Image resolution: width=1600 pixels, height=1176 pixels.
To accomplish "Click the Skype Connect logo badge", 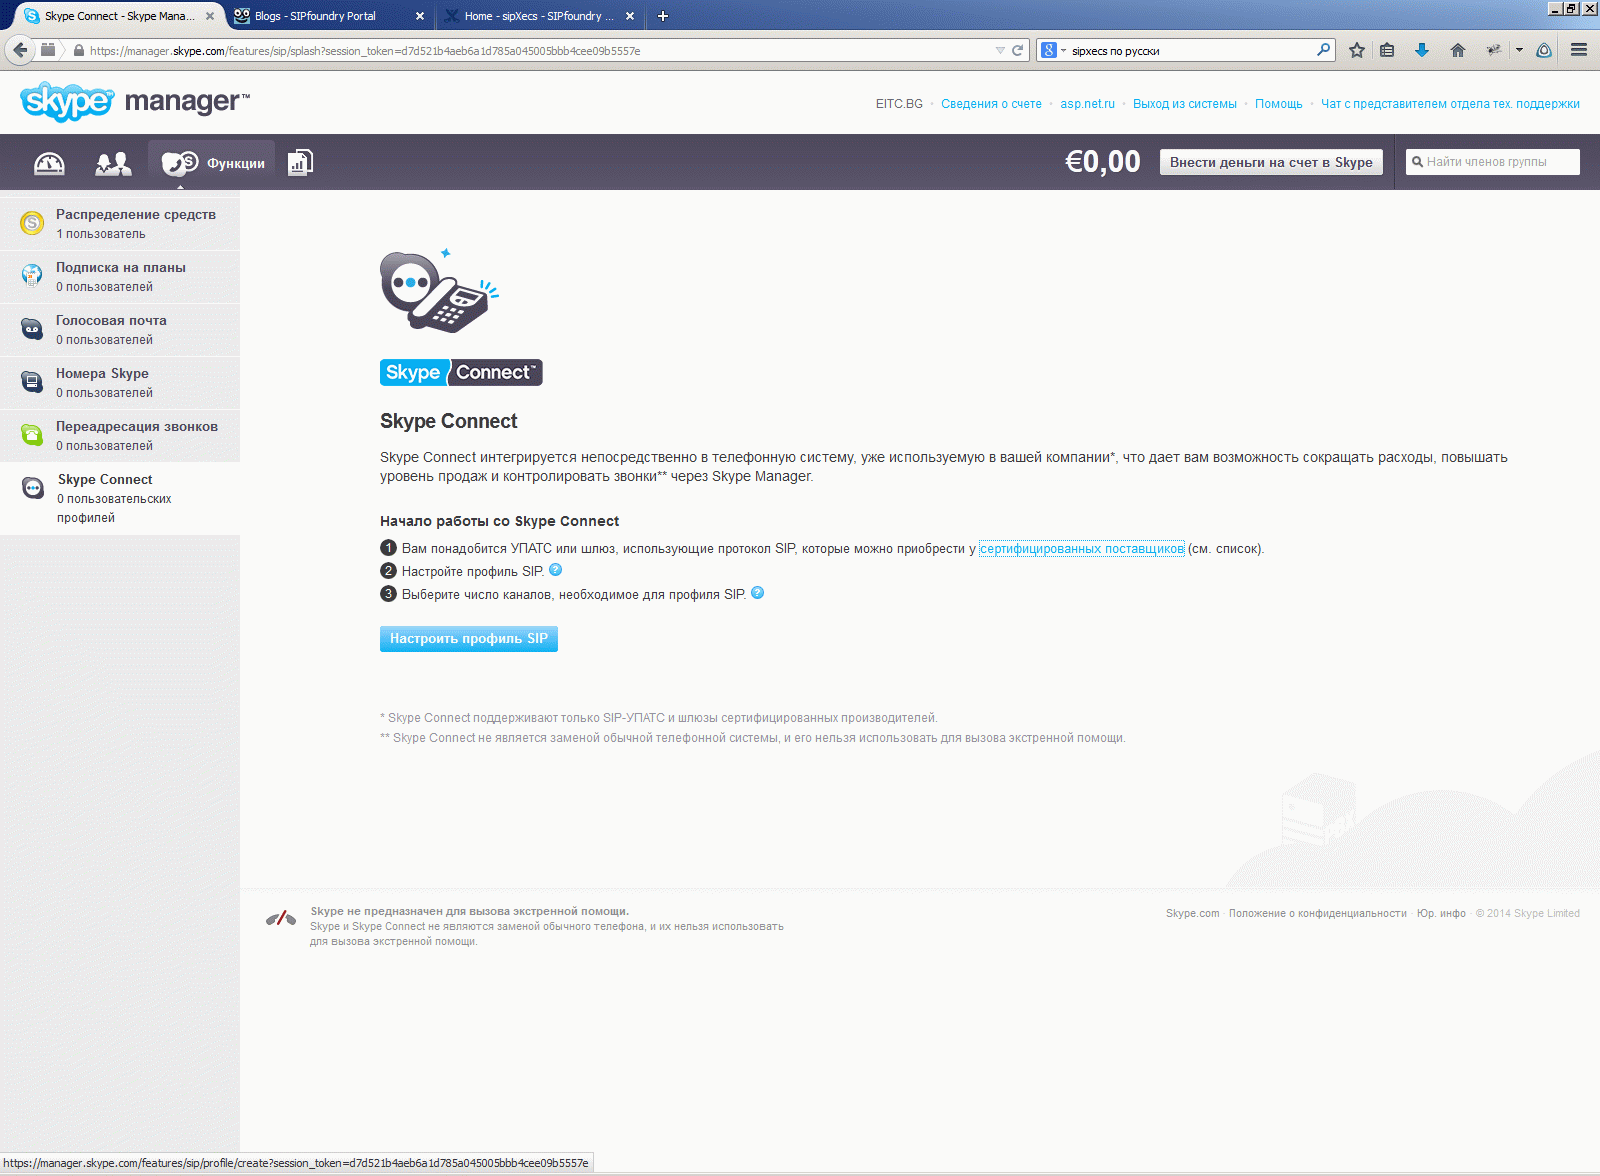I will (461, 372).
